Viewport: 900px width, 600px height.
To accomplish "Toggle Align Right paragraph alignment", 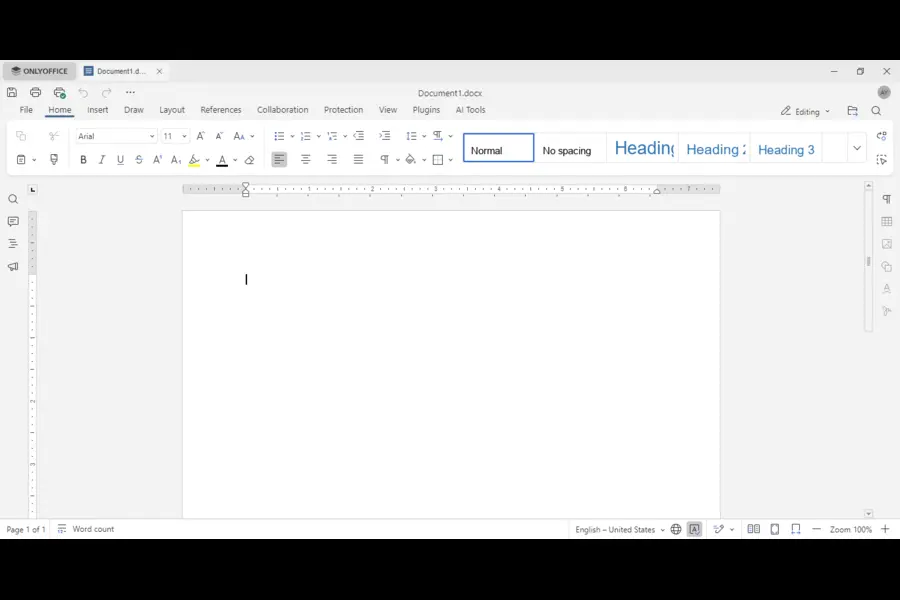I will (x=332, y=160).
